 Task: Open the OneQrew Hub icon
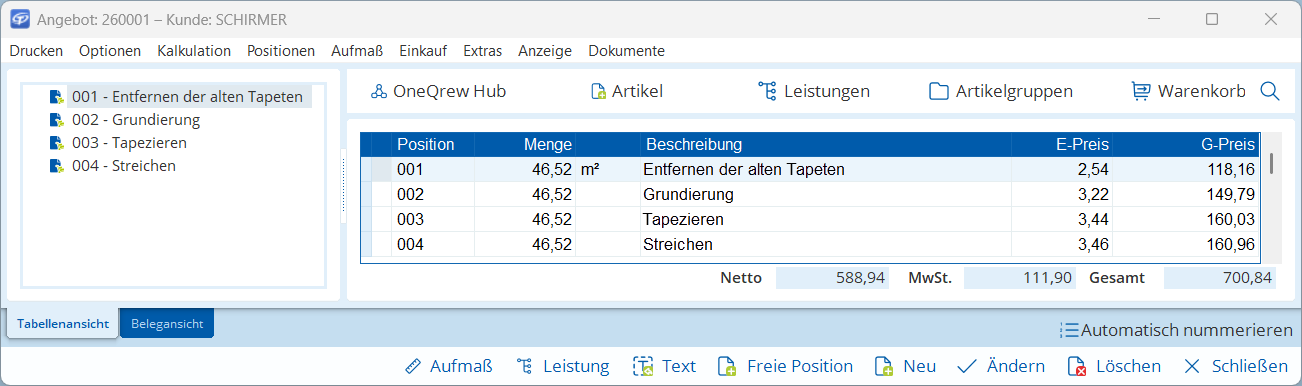pos(378,91)
